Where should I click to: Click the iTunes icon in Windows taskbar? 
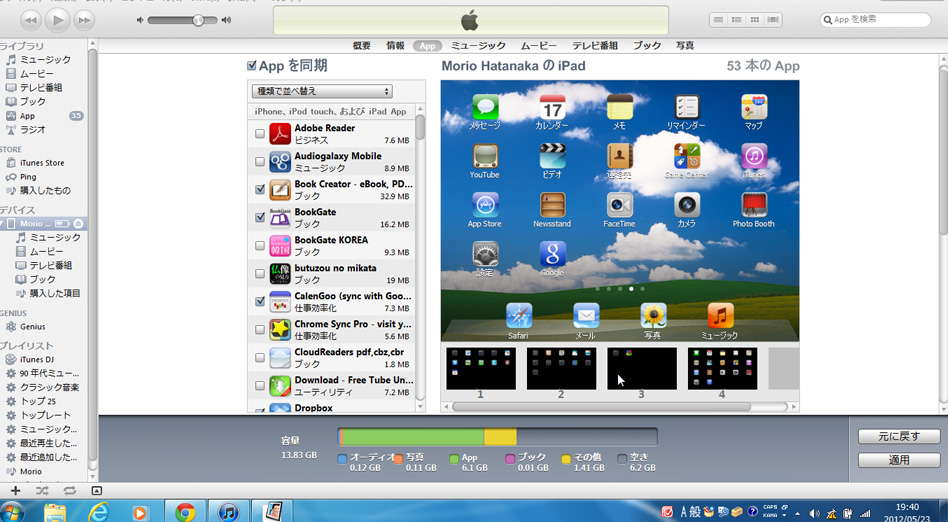(228, 512)
